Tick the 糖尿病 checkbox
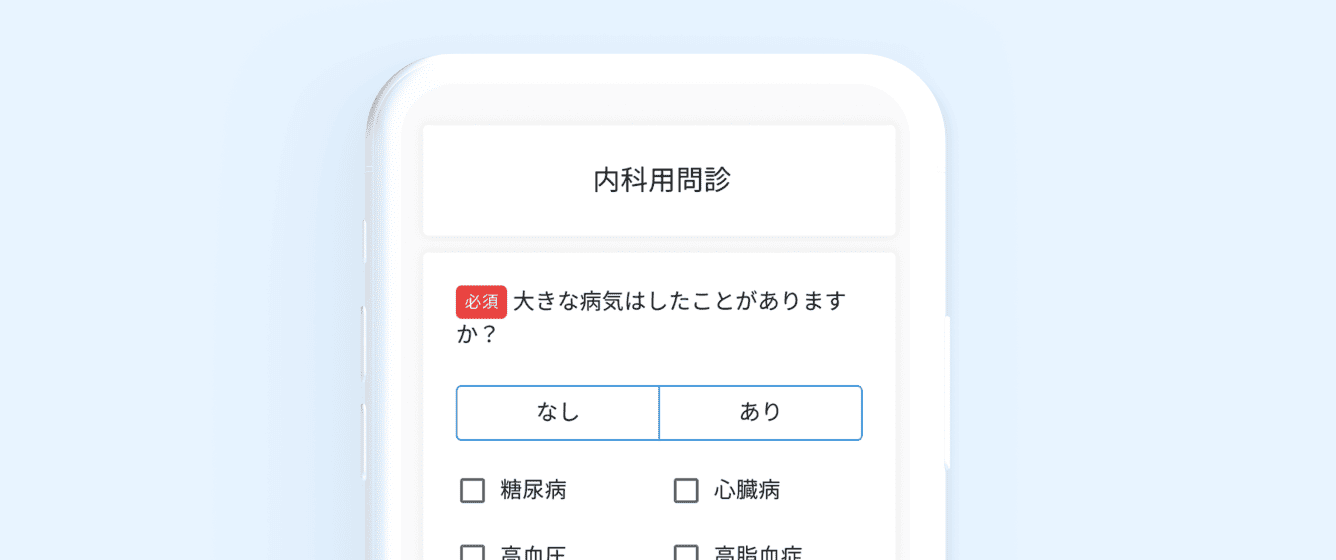Image resolution: width=1336 pixels, height=560 pixels. pos(472,491)
